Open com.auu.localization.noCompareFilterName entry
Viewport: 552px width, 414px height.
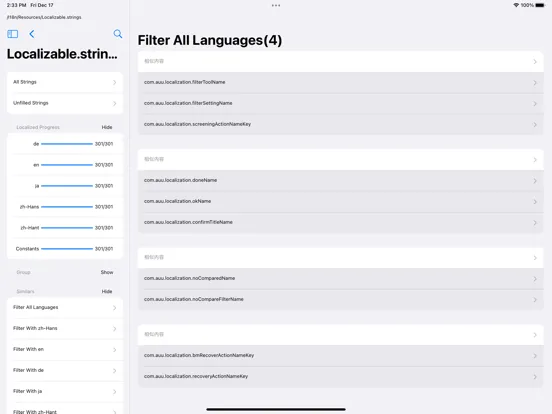[x=340, y=300]
